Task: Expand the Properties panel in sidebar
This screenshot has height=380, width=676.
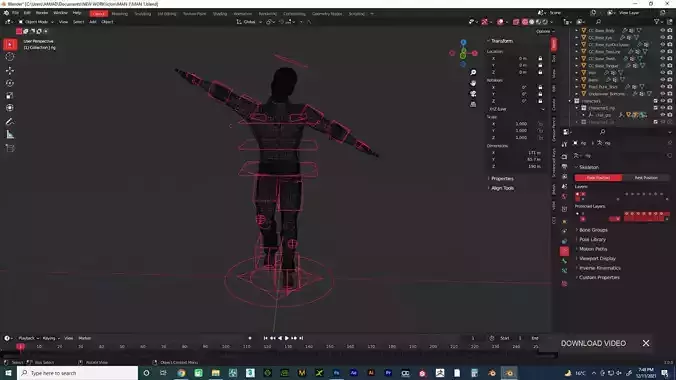Action: [502, 179]
